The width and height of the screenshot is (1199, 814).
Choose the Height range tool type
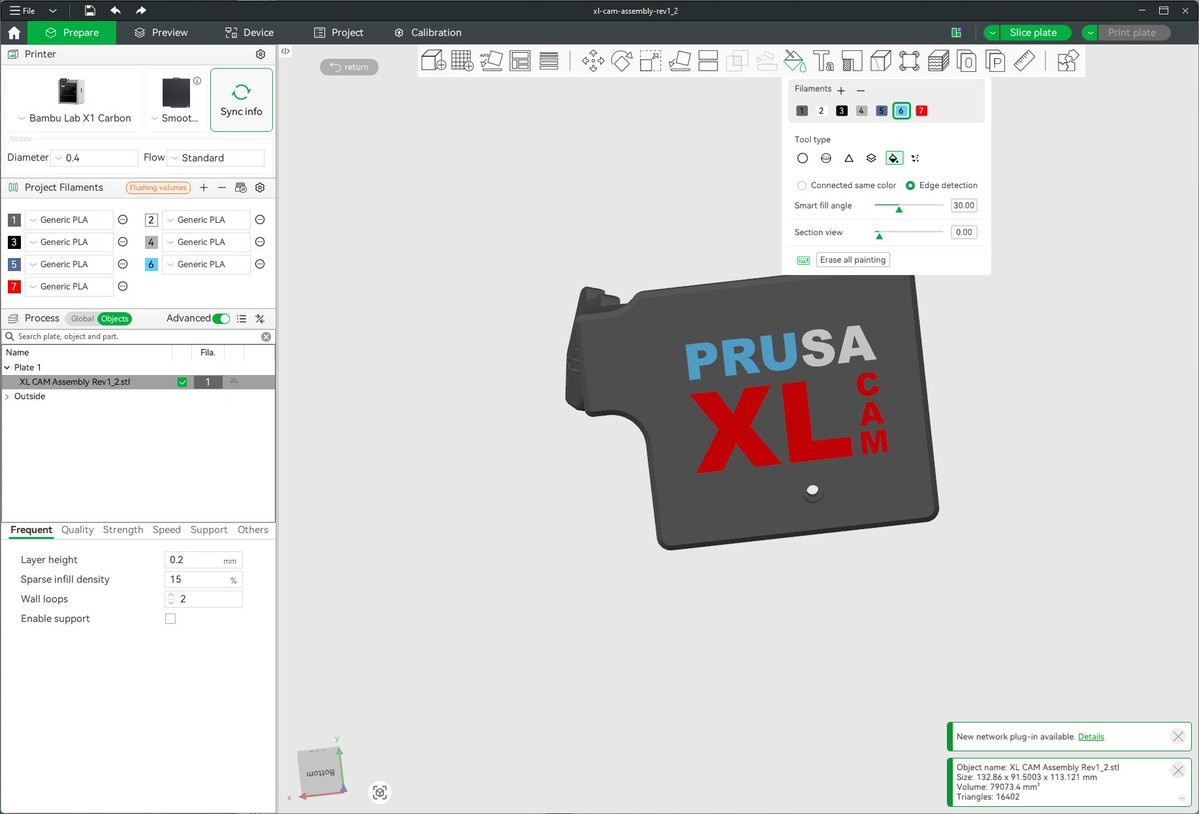pyautogui.click(x=871, y=158)
